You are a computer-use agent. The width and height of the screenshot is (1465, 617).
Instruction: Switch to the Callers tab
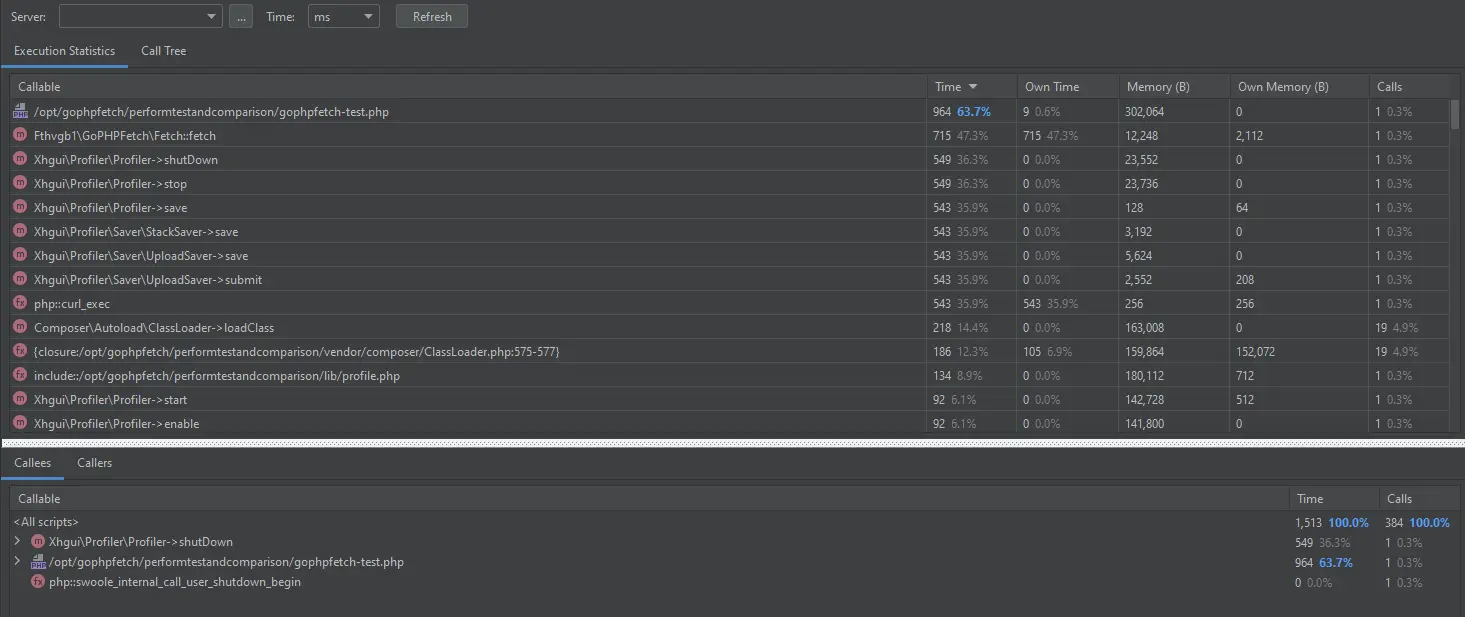(x=94, y=463)
